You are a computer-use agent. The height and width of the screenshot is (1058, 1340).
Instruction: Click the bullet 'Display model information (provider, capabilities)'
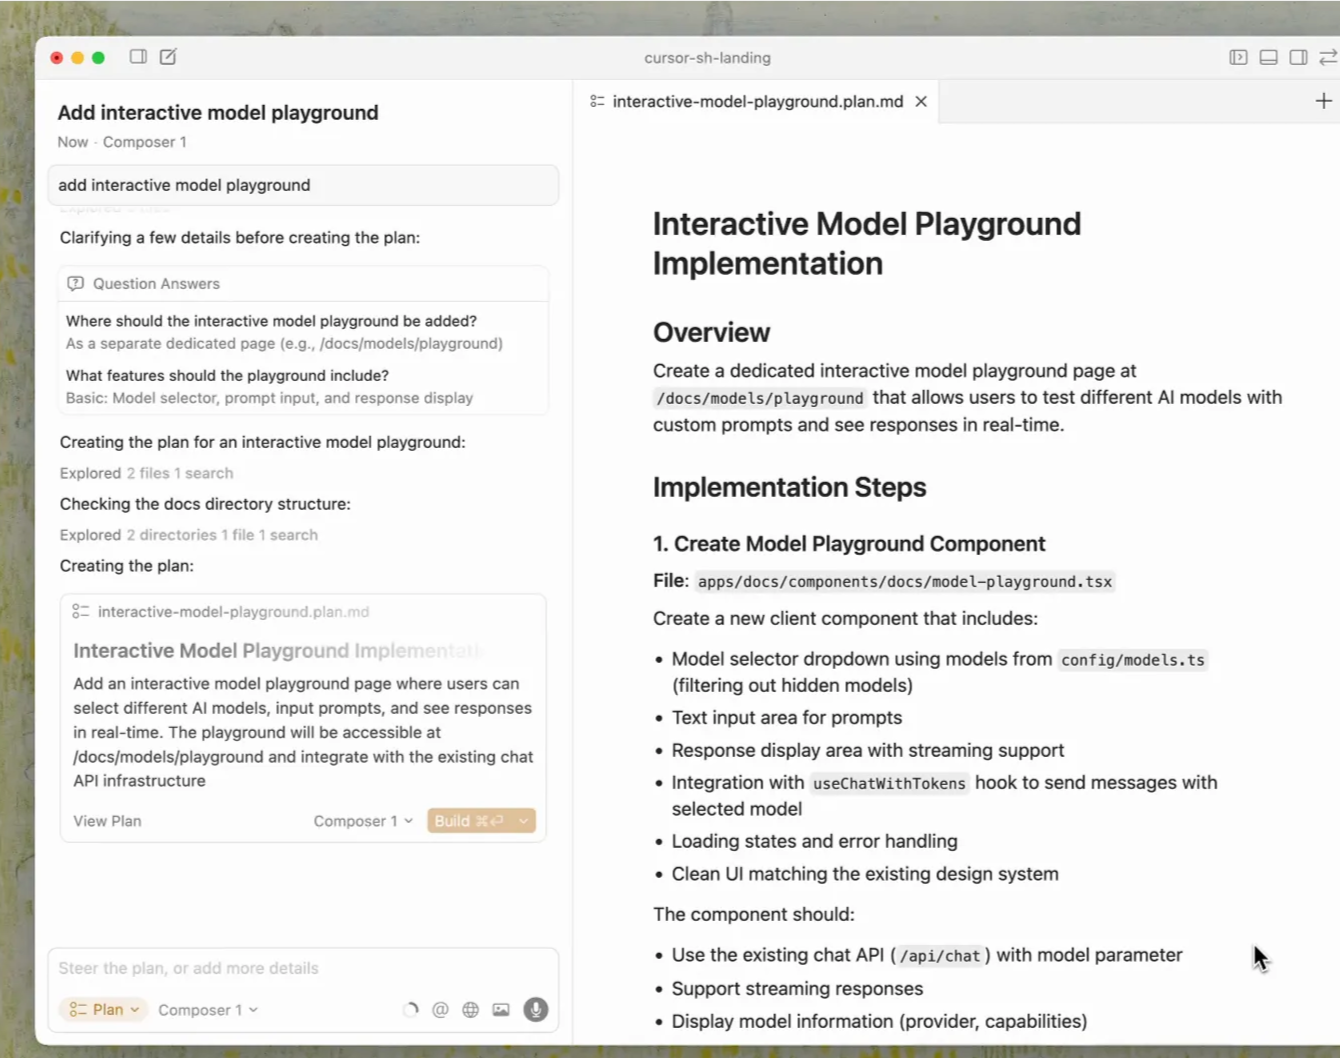[x=879, y=1022]
